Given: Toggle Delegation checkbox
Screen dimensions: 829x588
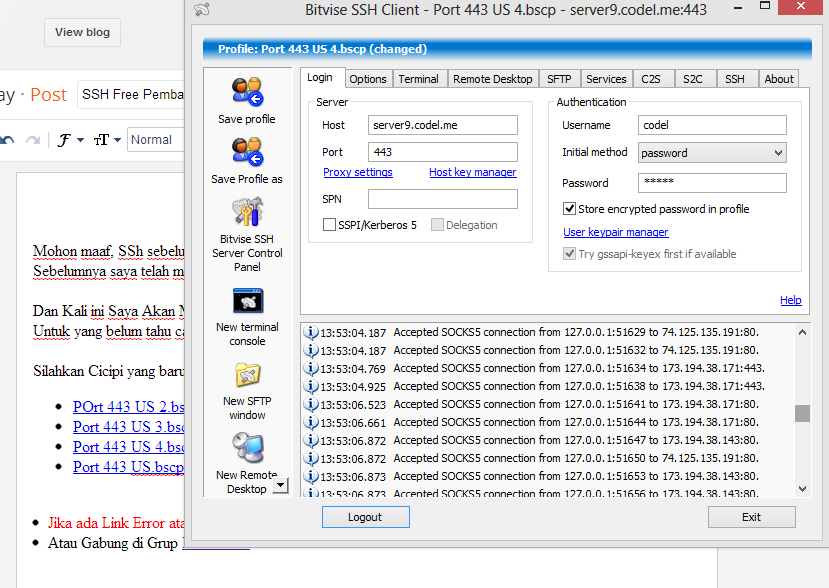Looking at the screenshot, I should (437, 225).
